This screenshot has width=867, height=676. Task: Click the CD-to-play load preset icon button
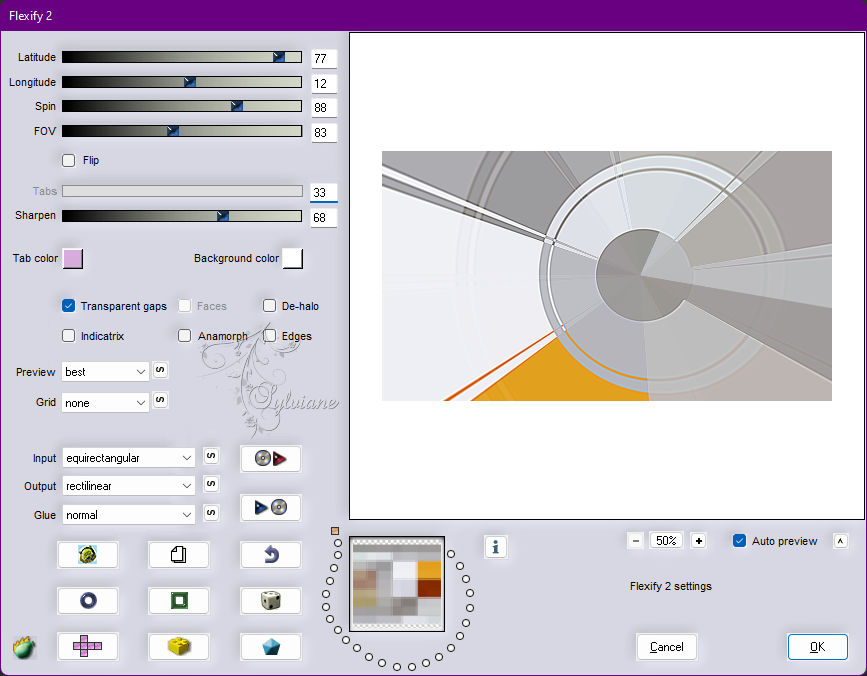[270, 459]
